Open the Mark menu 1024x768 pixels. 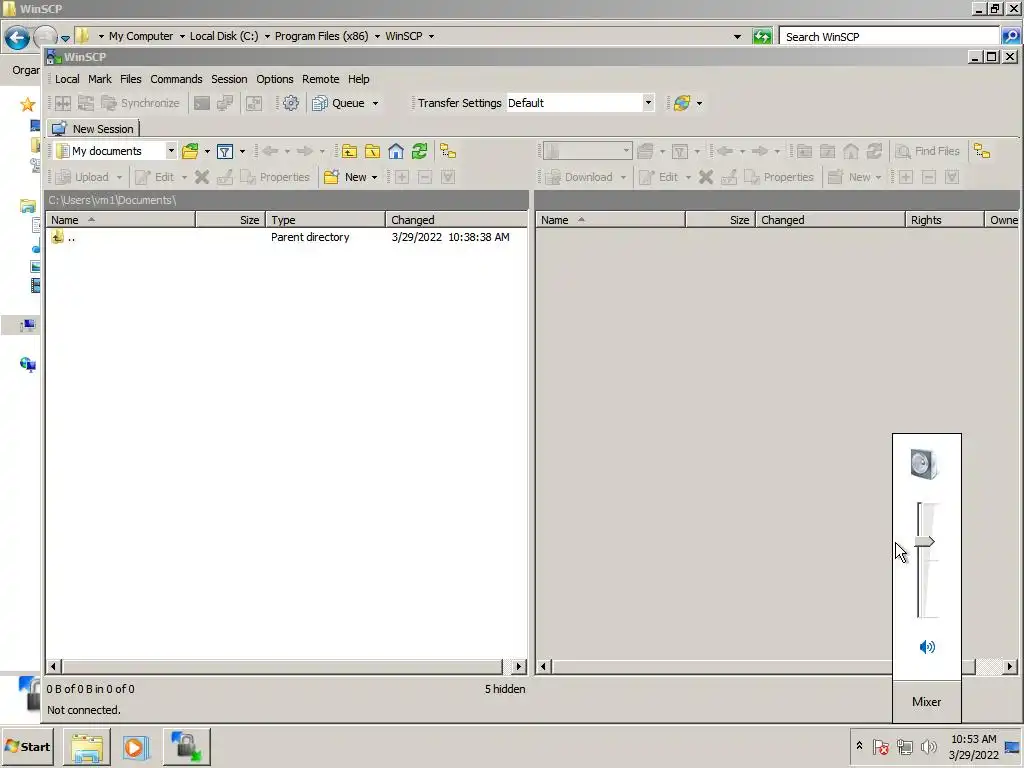100,79
